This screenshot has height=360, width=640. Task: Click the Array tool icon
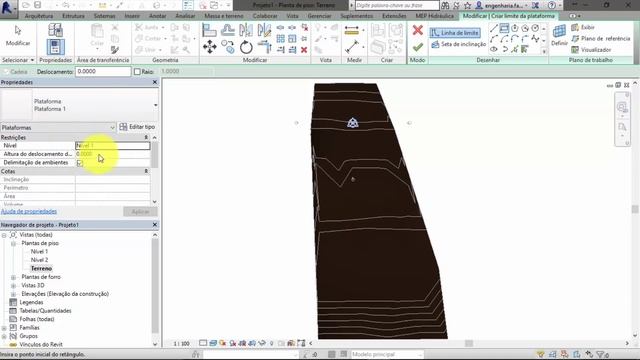point(280,39)
